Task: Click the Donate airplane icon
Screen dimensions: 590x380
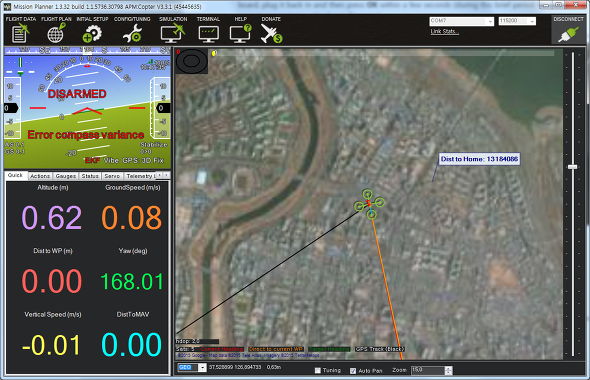Action: click(x=271, y=33)
